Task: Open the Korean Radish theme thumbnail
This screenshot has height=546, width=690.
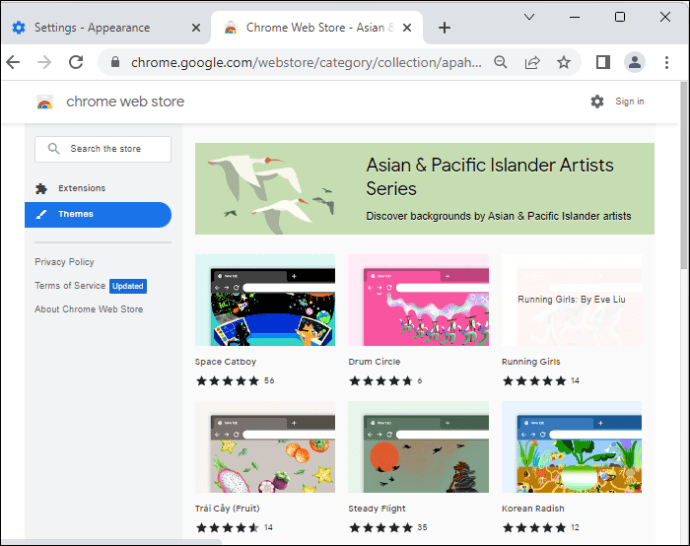Action: (572, 447)
